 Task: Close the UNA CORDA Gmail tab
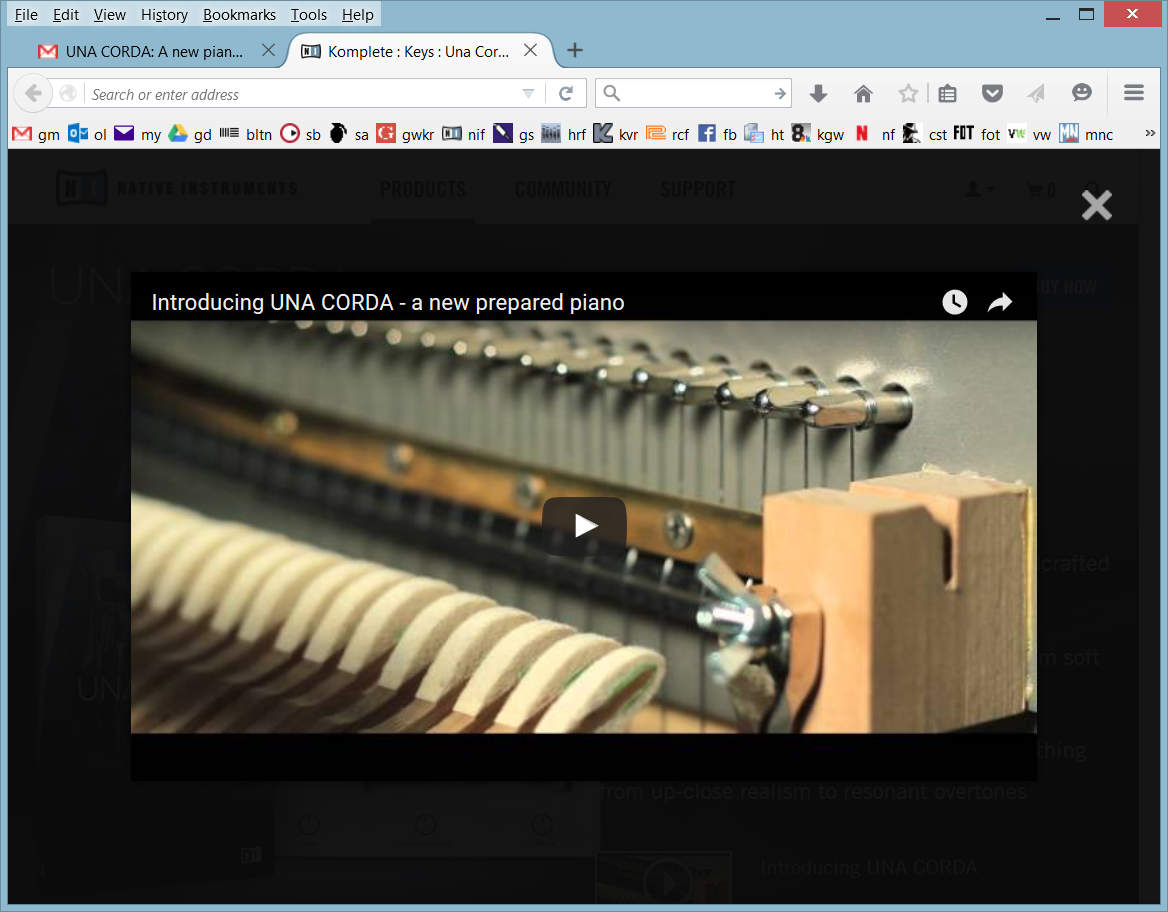coord(269,51)
